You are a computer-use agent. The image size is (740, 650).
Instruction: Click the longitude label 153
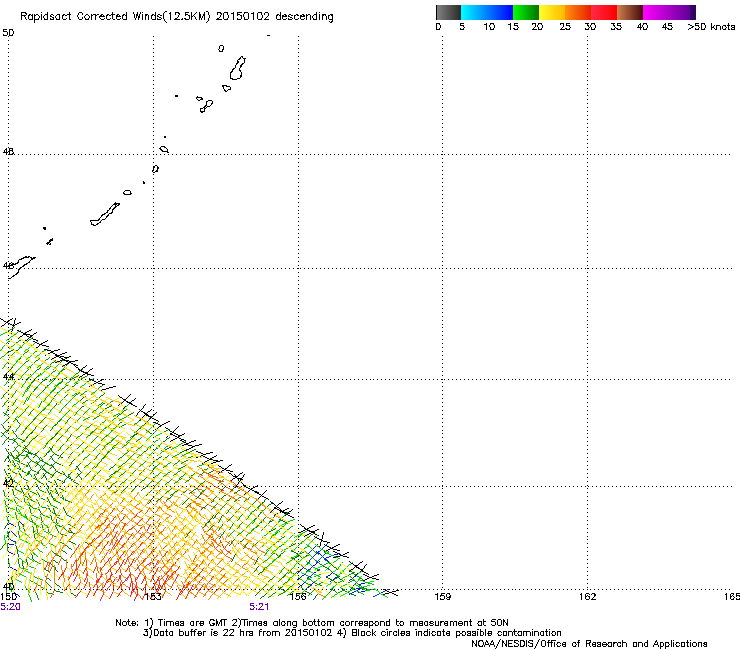coord(153,597)
